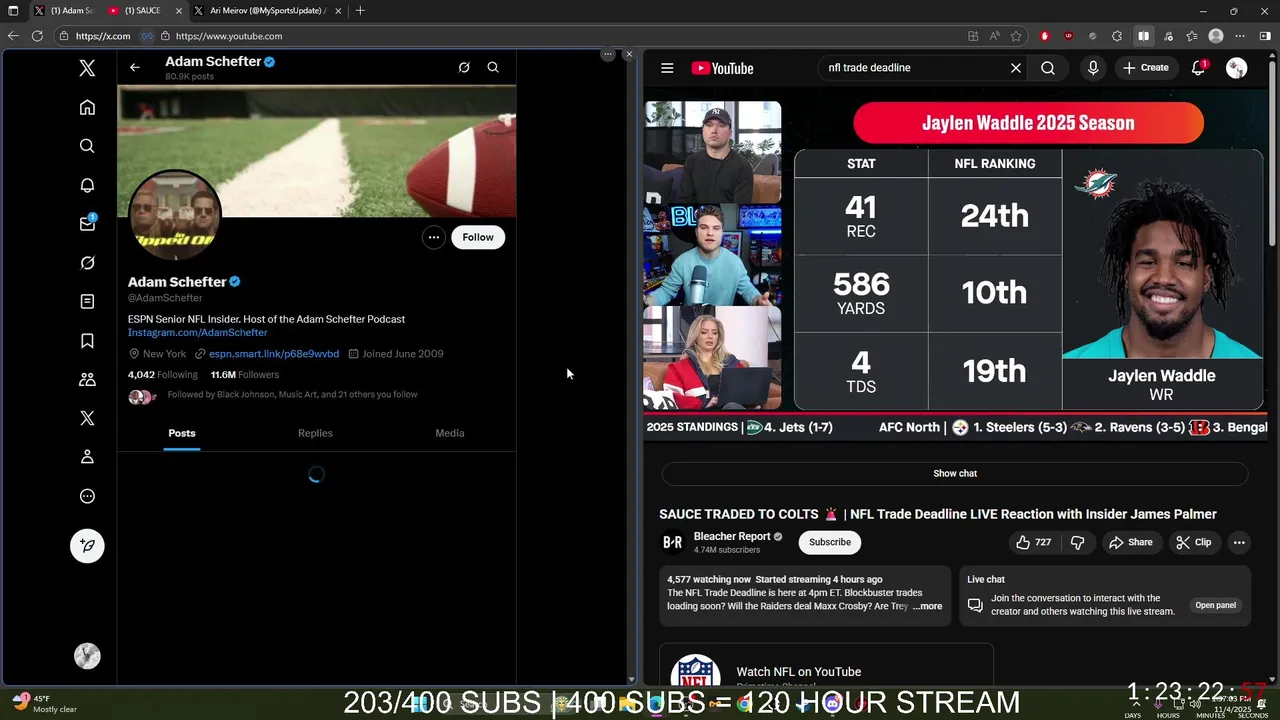This screenshot has height=720, width=1280.
Task: Open the YouTube account avatar menu
Action: pos(1237,68)
